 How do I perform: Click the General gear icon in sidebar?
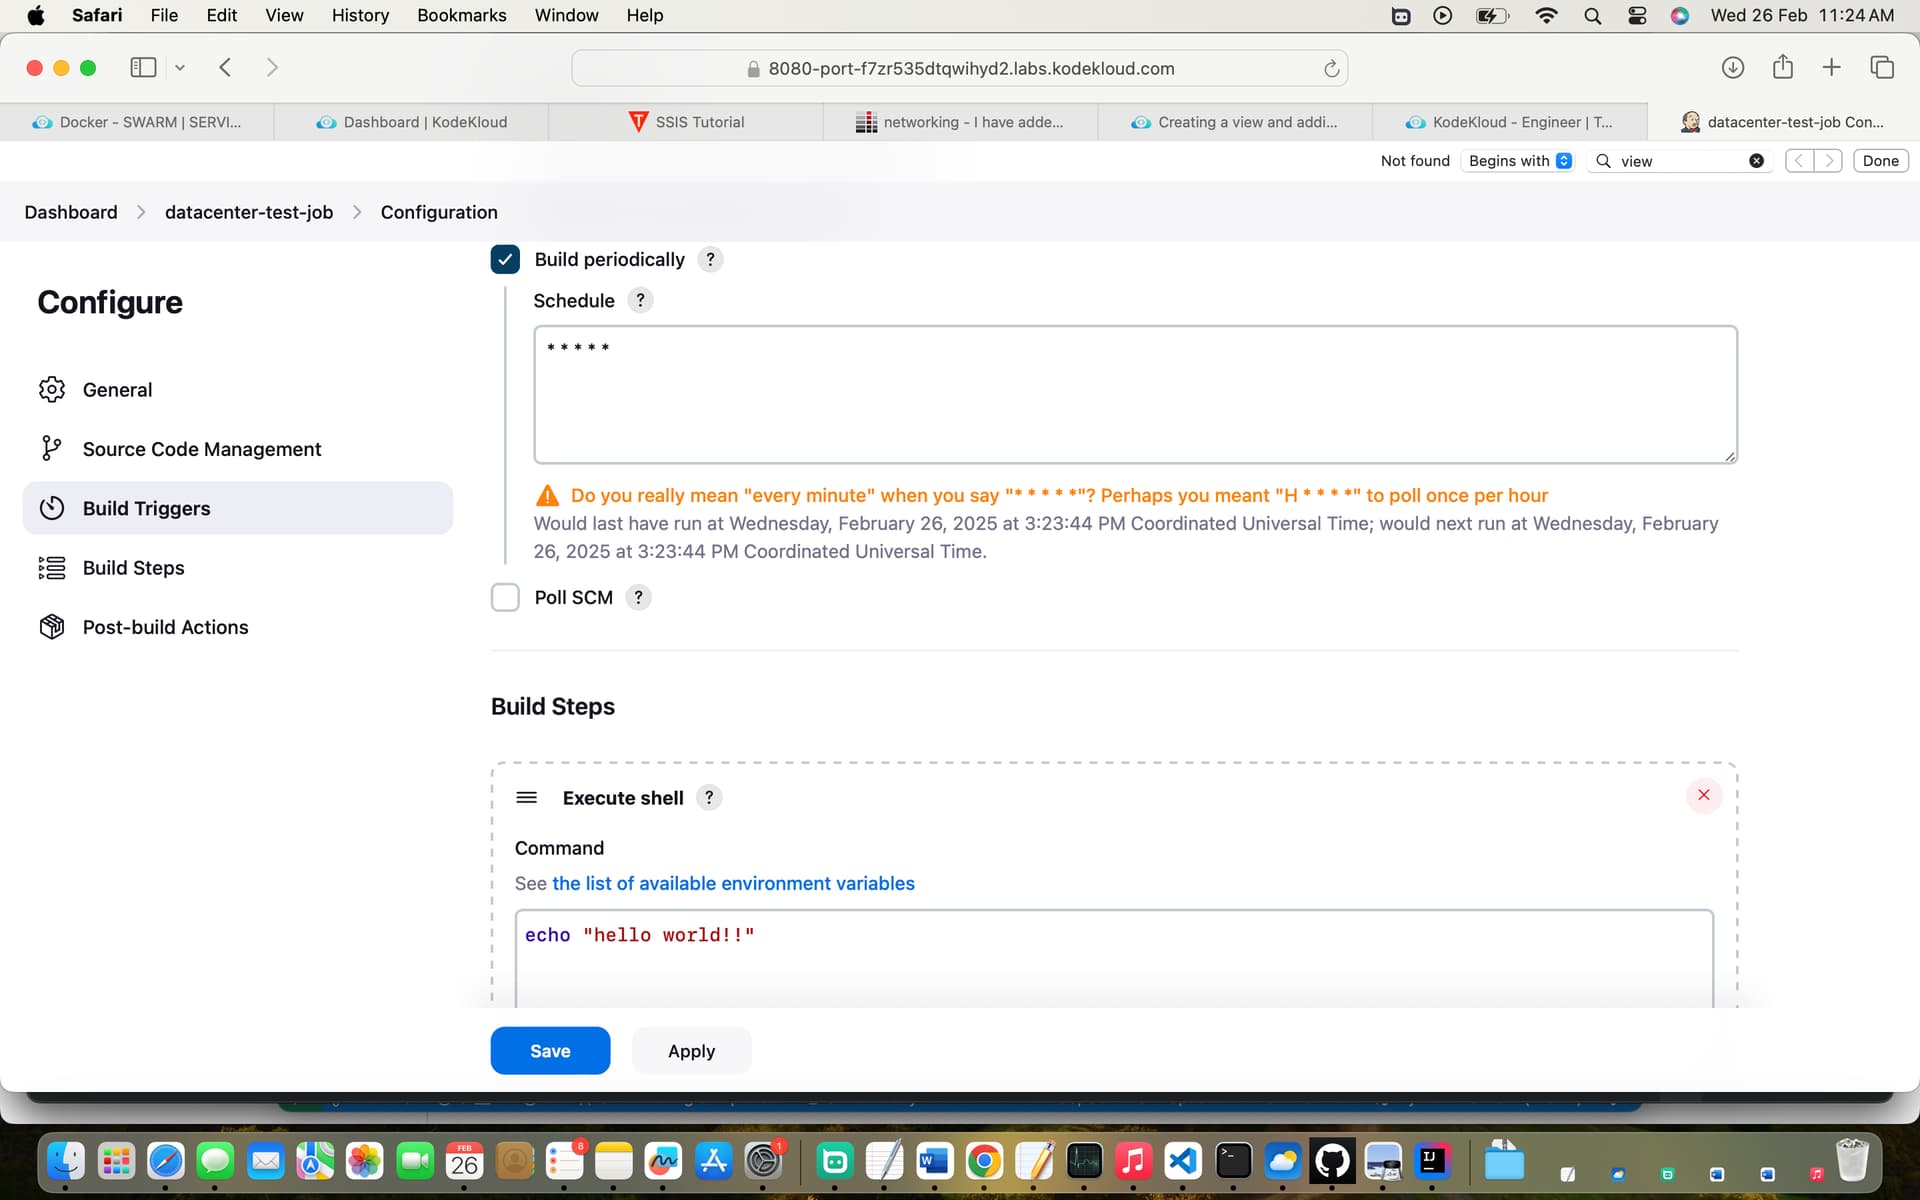52,390
